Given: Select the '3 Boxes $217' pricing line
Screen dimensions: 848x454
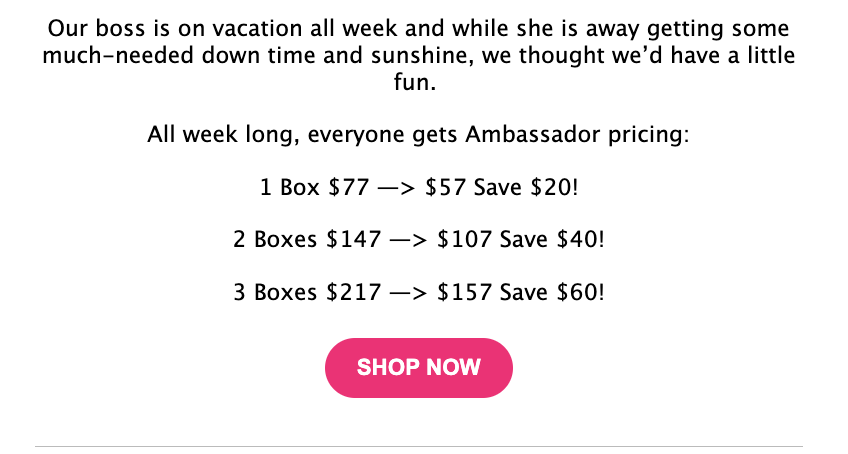Looking at the screenshot, I should [419, 292].
